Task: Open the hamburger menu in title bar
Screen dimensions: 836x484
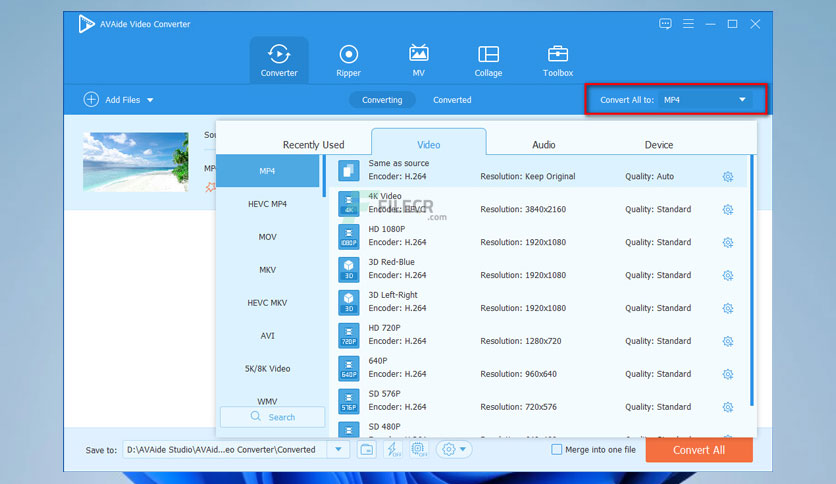Action: [688, 24]
